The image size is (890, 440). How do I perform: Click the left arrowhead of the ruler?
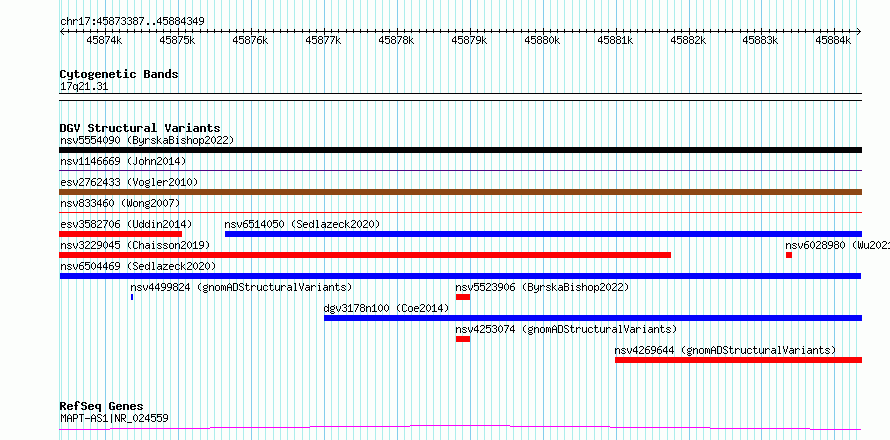tap(62, 31)
